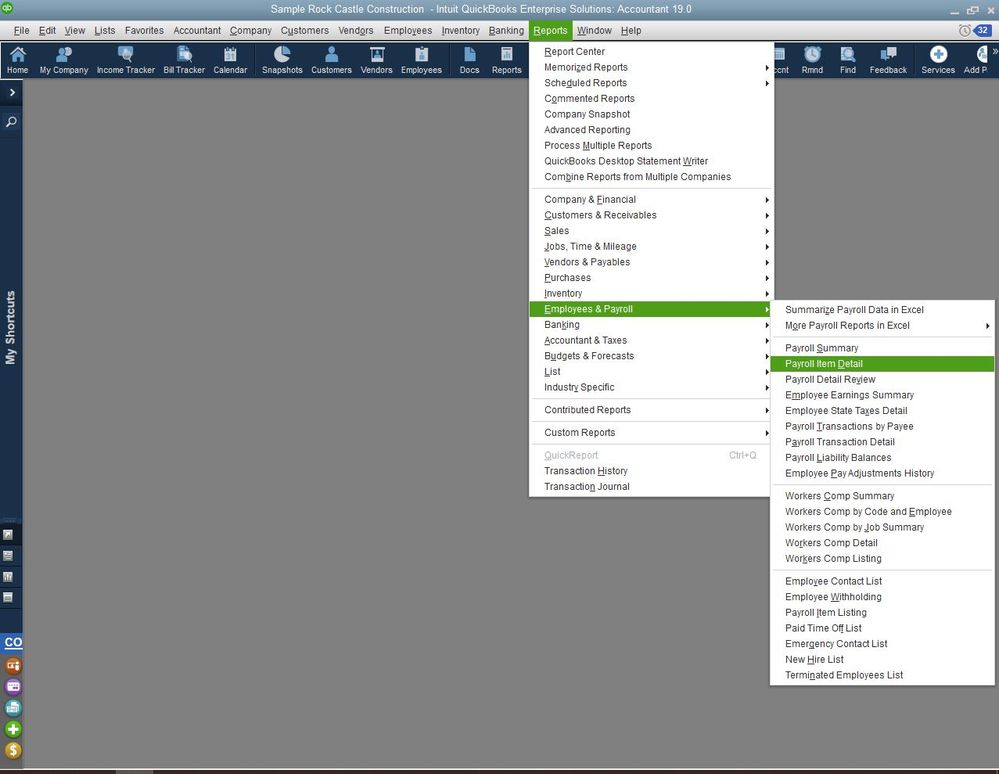
Task: Expand Customers & Receivables submenu
Action: (x=651, y=215)
